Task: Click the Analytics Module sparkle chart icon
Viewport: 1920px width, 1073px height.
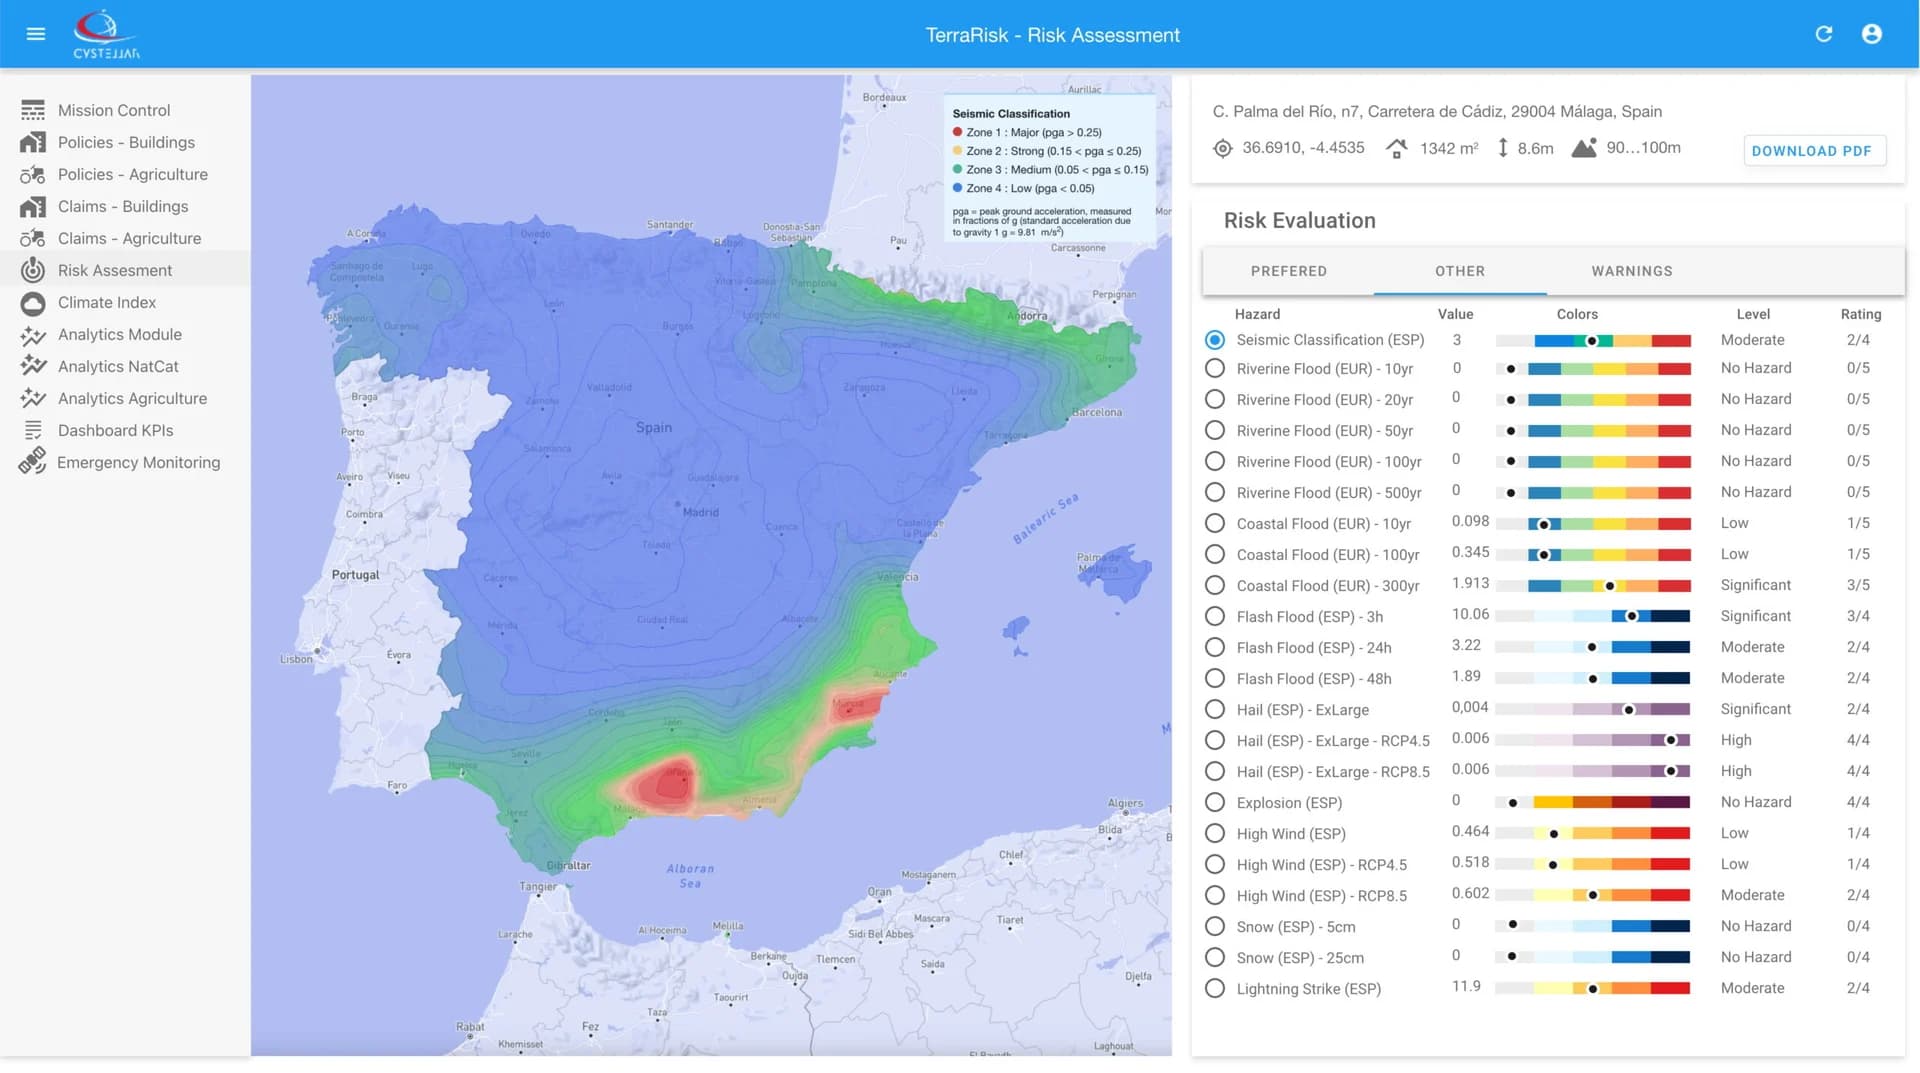Action: pyautogui.click(x=33, y=334)
